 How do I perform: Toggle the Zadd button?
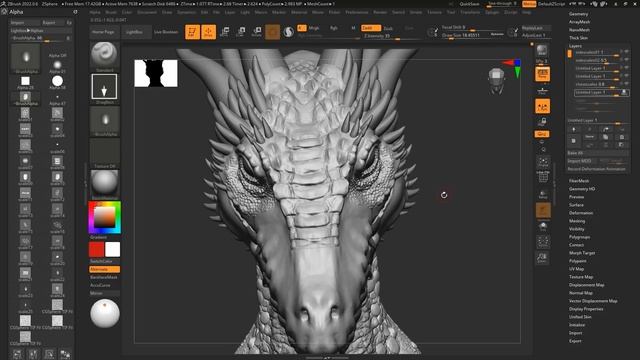pyautogui.click(x=371, y=28)
